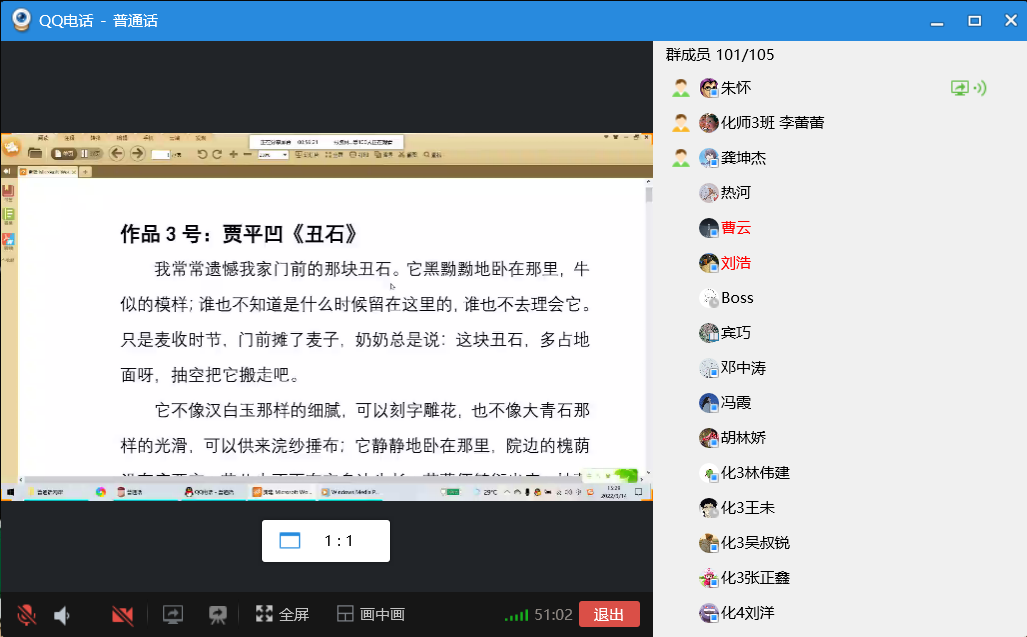Click the 群成员 101/105 header
The width and height of the screenshot is (1027, 637).
(720, 55)
